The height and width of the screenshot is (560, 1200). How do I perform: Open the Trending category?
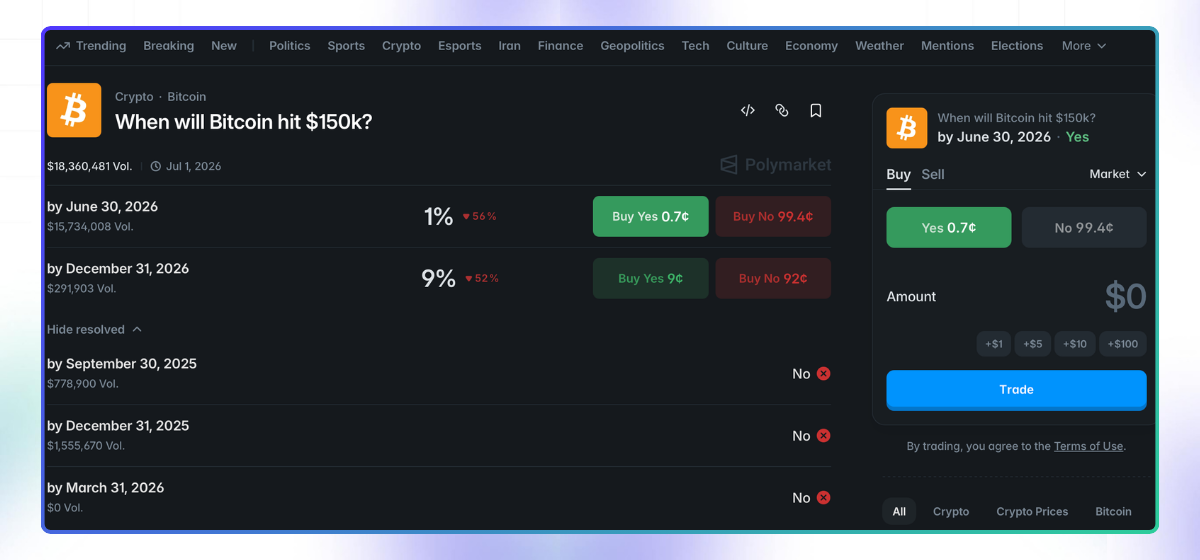(101, 46)
